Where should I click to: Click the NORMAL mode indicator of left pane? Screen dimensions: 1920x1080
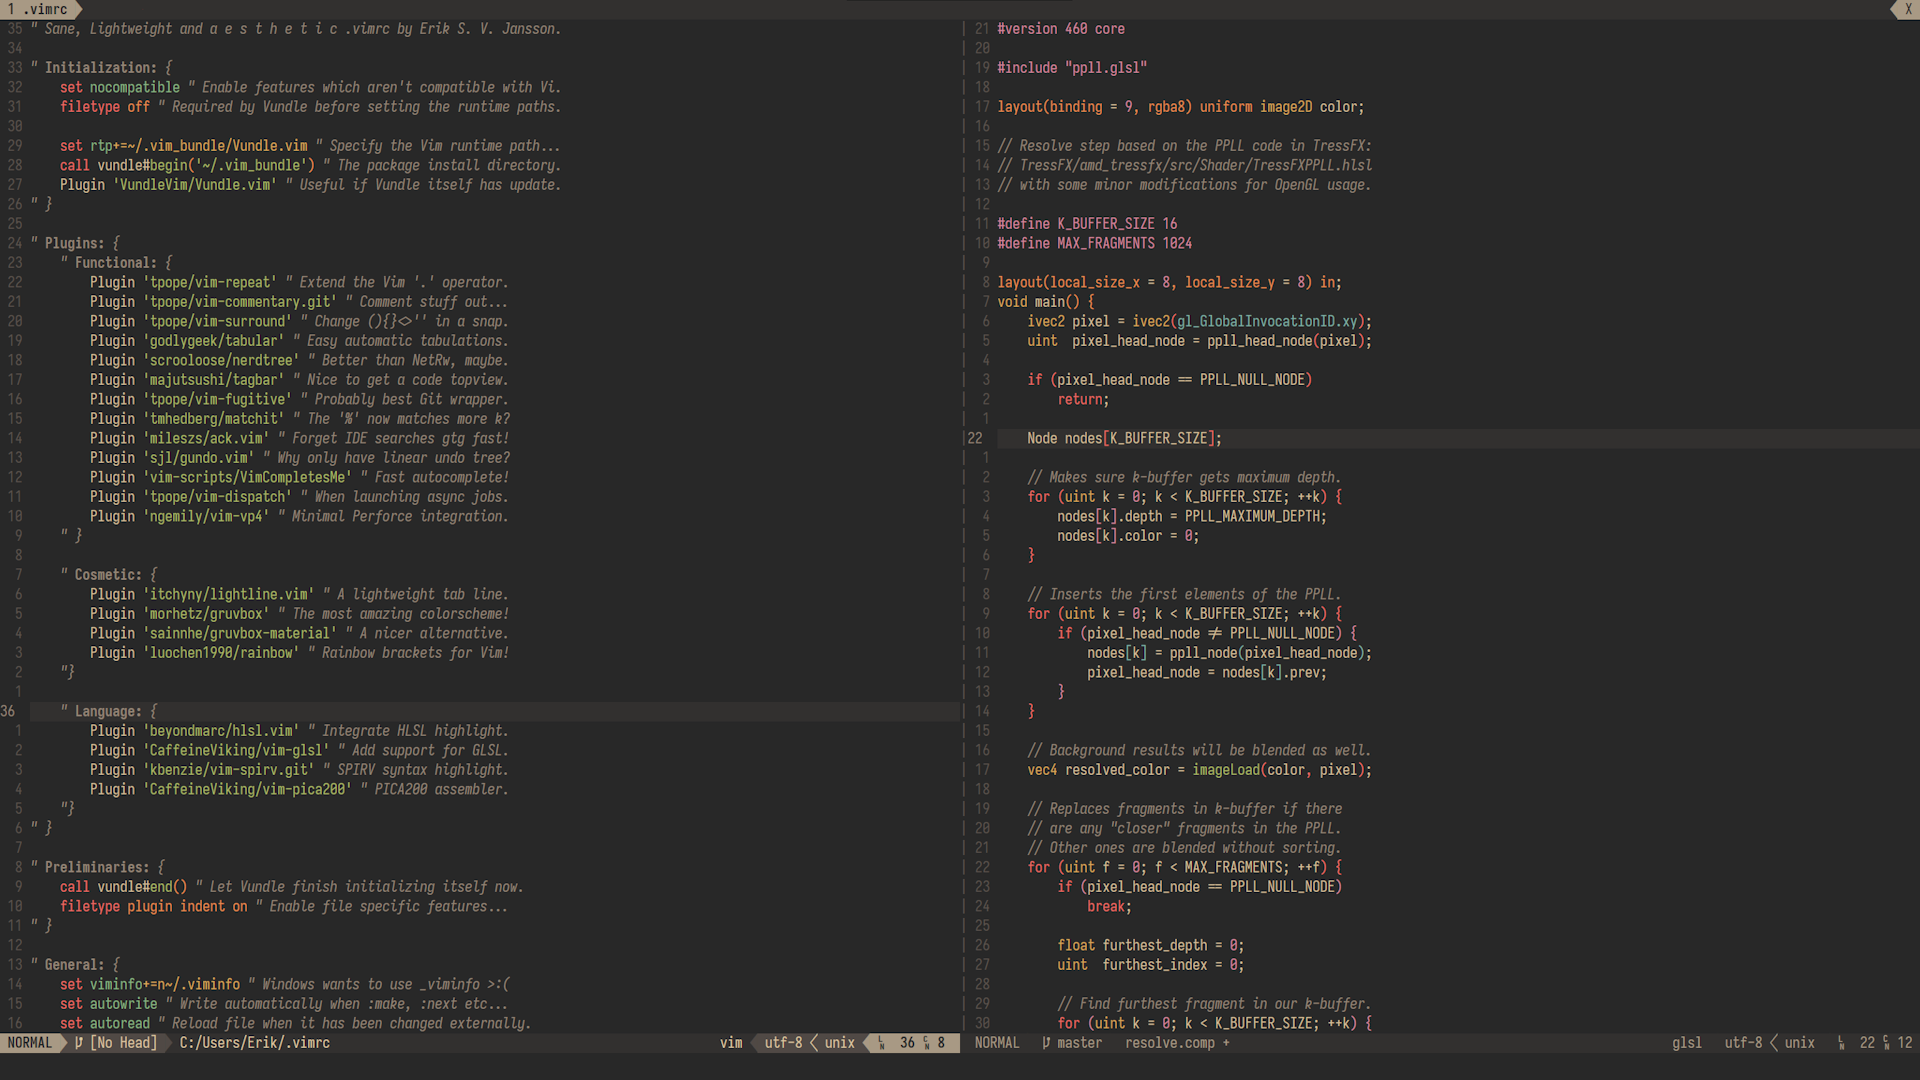tap(30, 1043)
